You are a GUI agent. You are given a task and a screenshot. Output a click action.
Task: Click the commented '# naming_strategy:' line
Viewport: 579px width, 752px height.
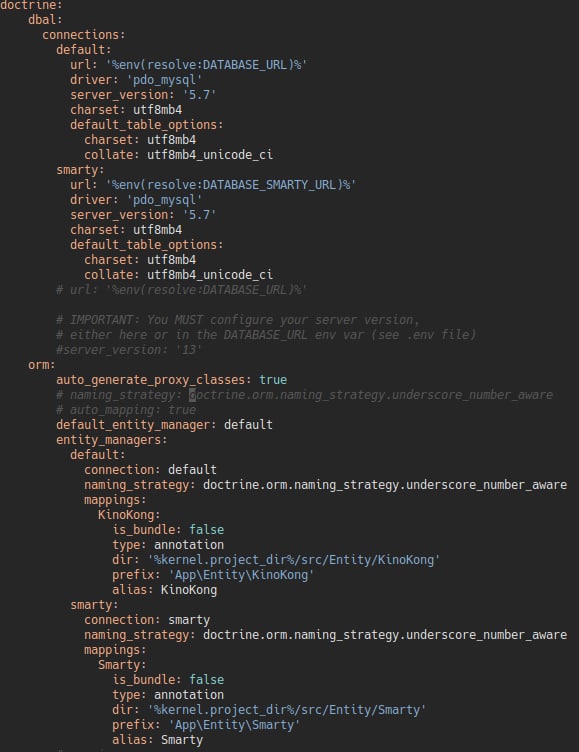pyautogui.click(x=305, y=395)
